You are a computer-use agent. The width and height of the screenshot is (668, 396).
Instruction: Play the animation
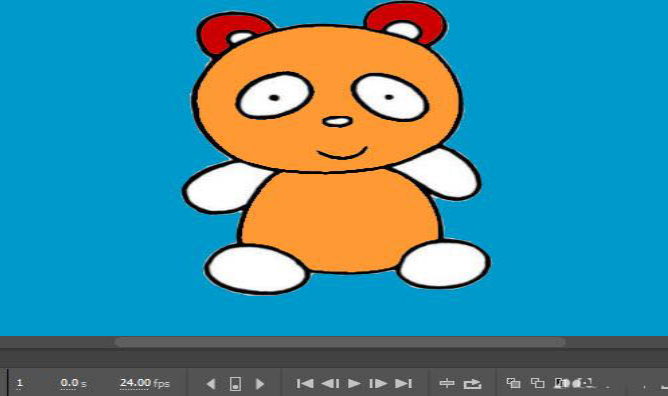[x=354, y=384]
